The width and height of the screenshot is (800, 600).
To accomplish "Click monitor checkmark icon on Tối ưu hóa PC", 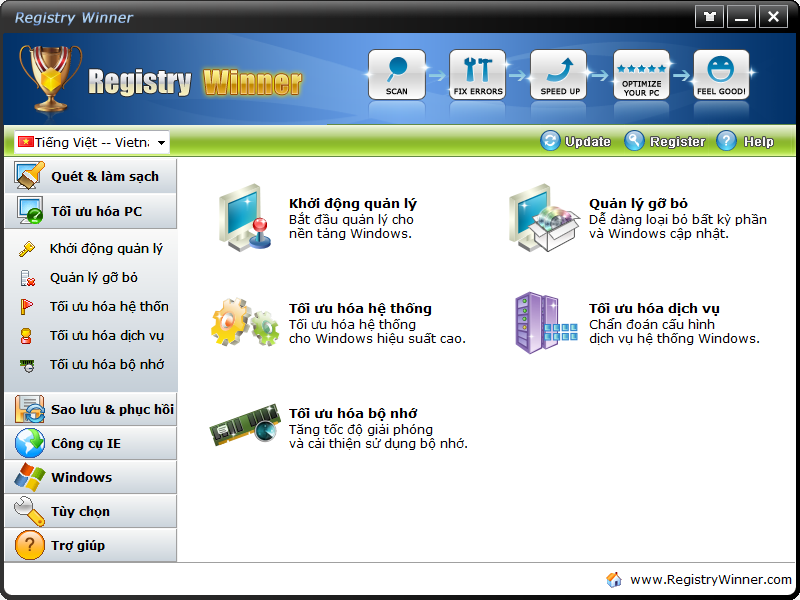I will tap(30, 210).
